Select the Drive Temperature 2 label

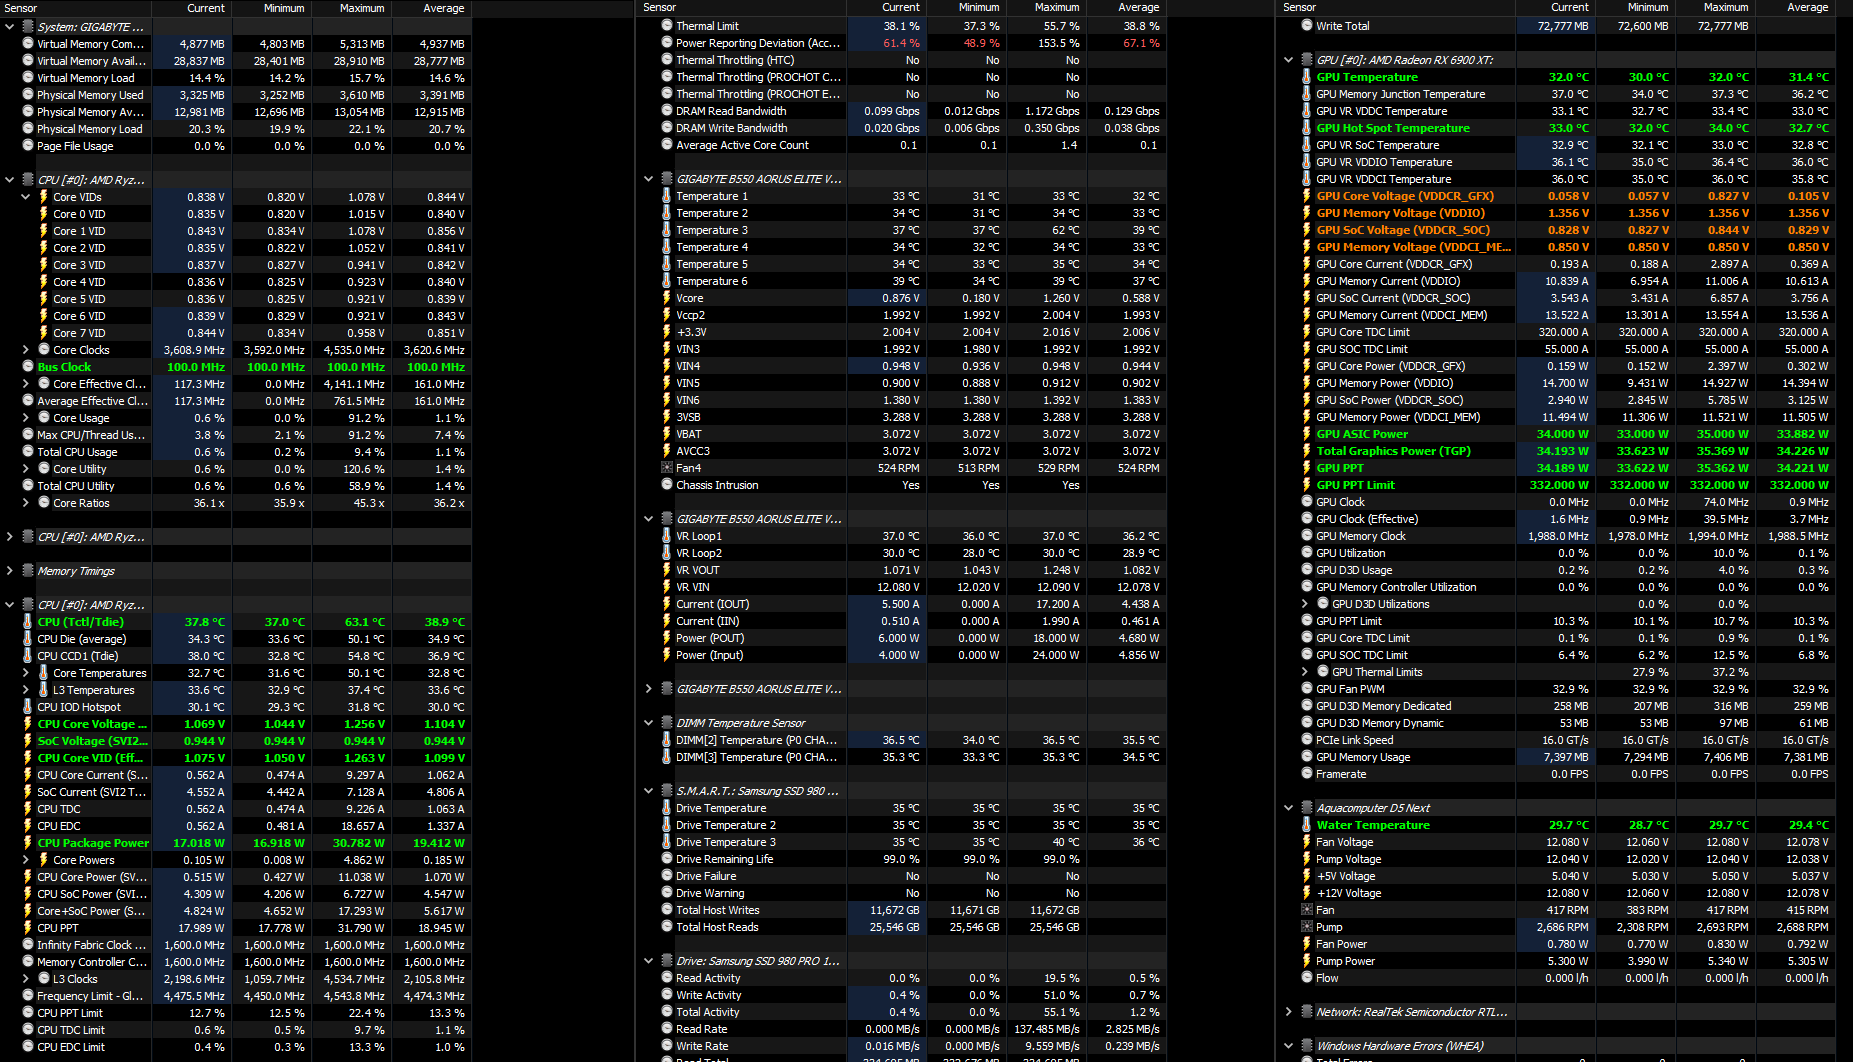point(726,825)
